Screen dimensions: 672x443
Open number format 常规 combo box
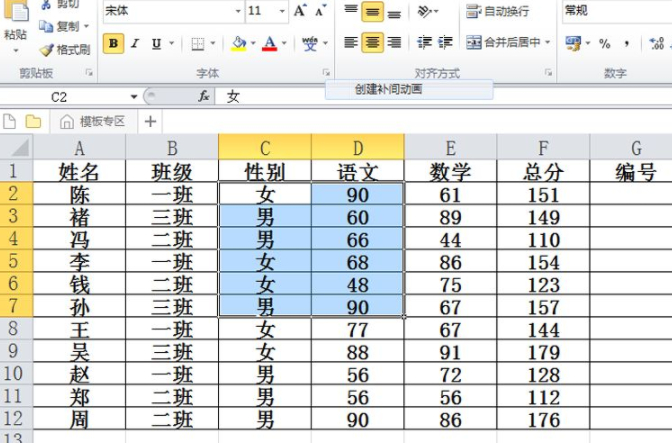point(616,10)
